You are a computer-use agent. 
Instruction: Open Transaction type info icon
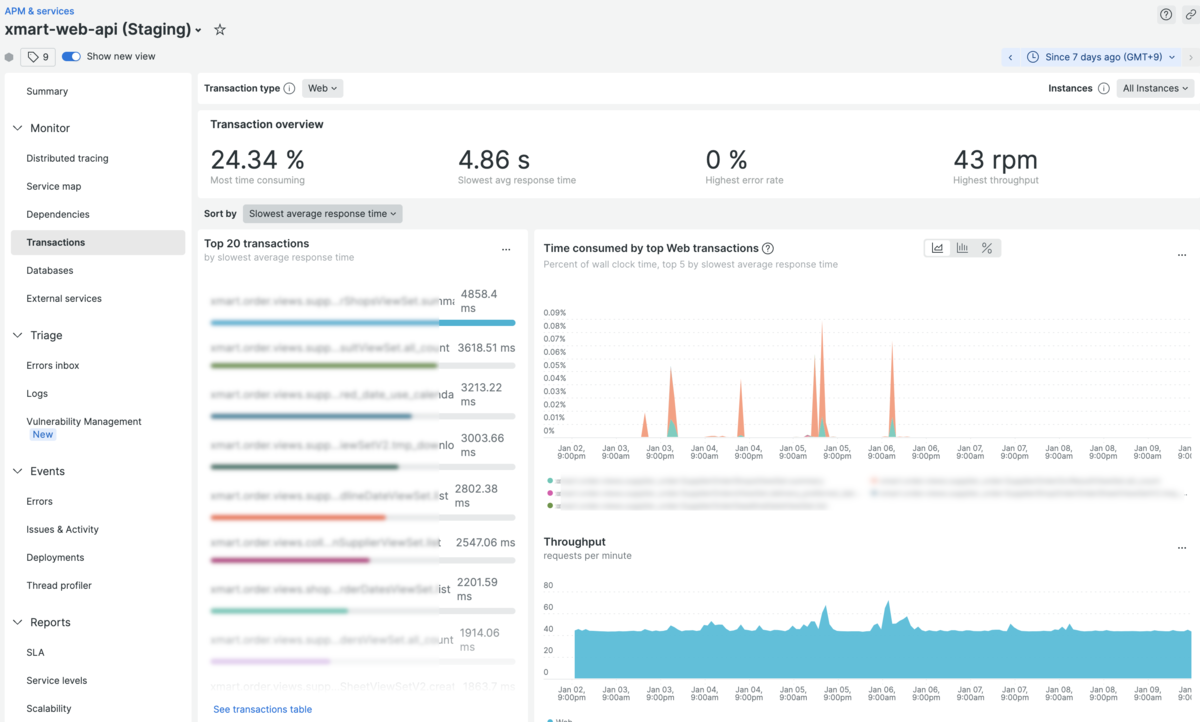click(289, 88)
